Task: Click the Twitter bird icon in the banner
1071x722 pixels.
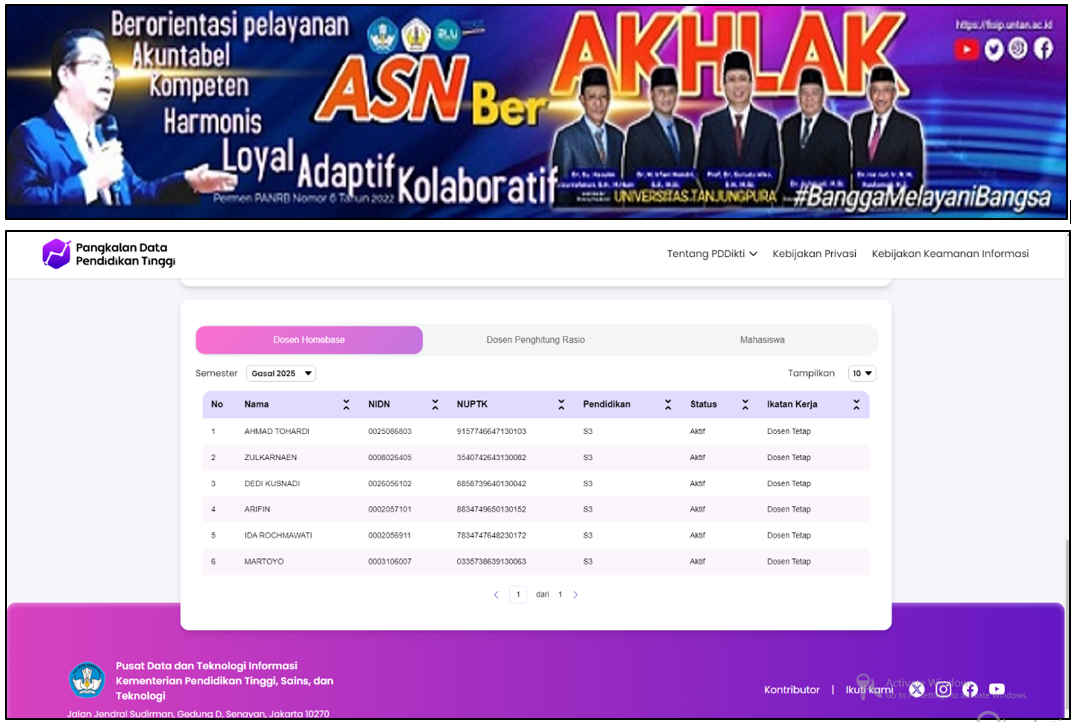Action: (994, 49)
